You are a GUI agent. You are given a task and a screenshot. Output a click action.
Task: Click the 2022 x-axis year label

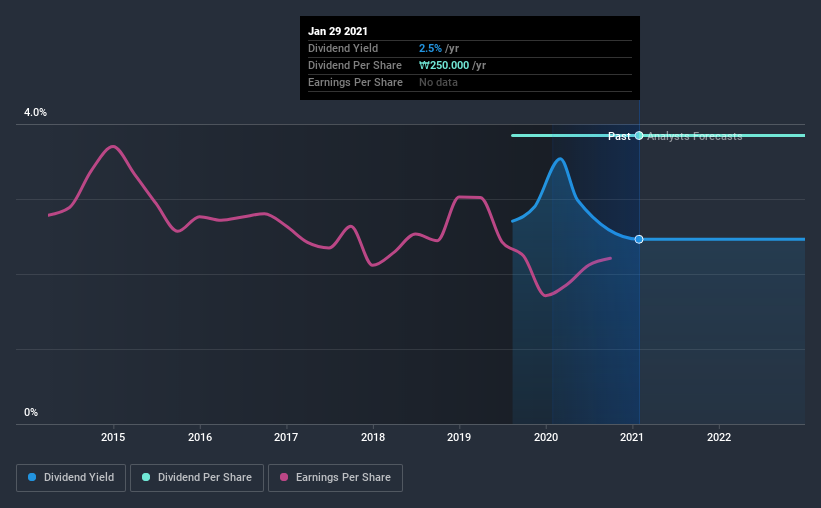click(719, 437)
